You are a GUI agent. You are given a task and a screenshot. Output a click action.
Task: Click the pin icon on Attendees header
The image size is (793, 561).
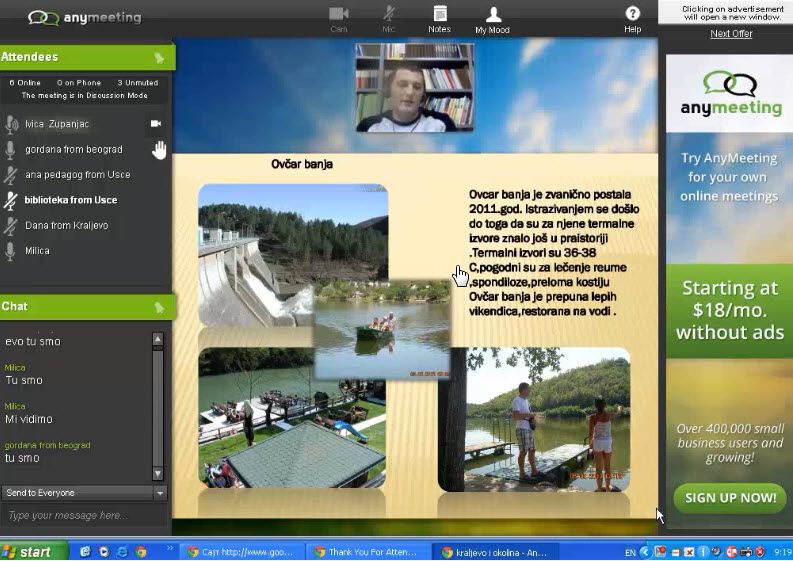click(x=158, y=58)
